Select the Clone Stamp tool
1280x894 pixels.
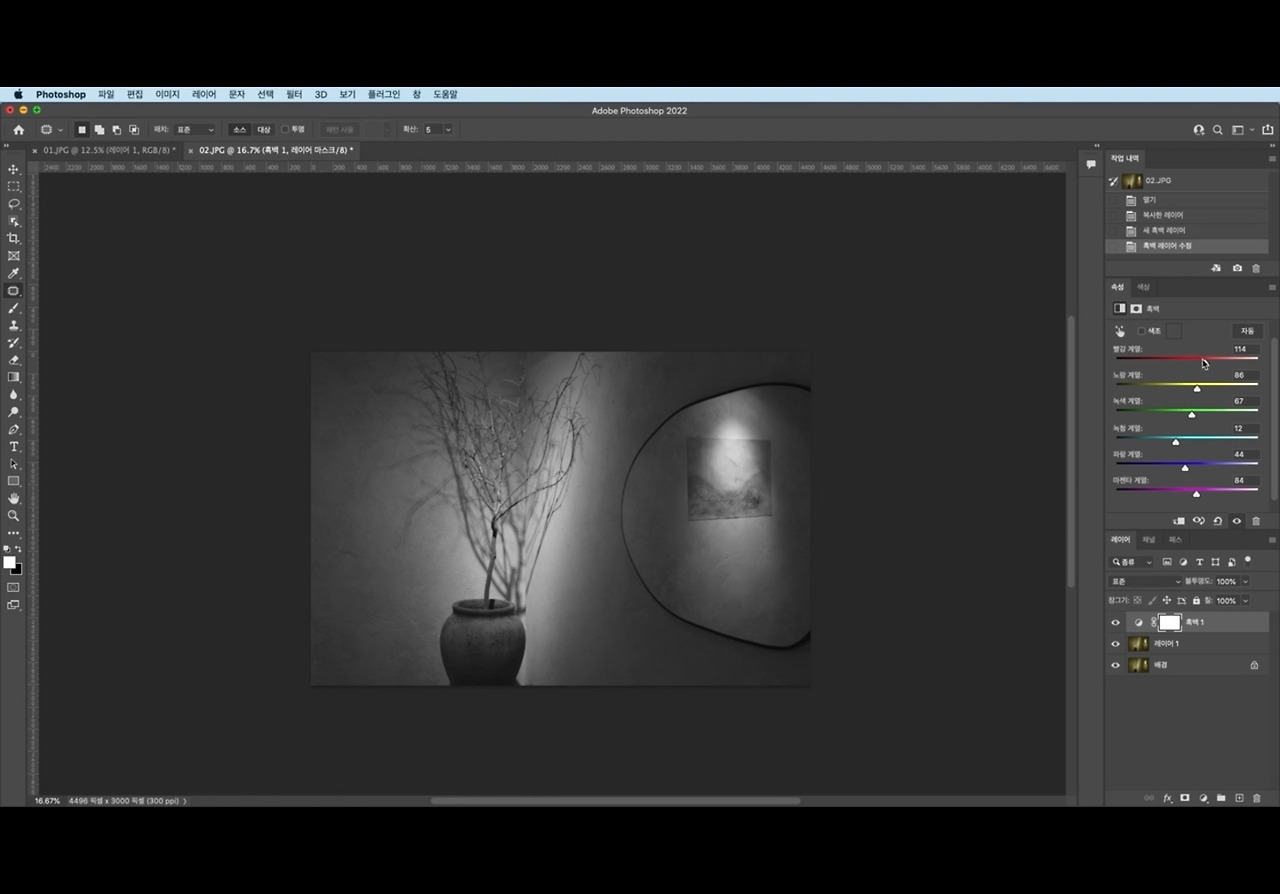coord(14,325)
